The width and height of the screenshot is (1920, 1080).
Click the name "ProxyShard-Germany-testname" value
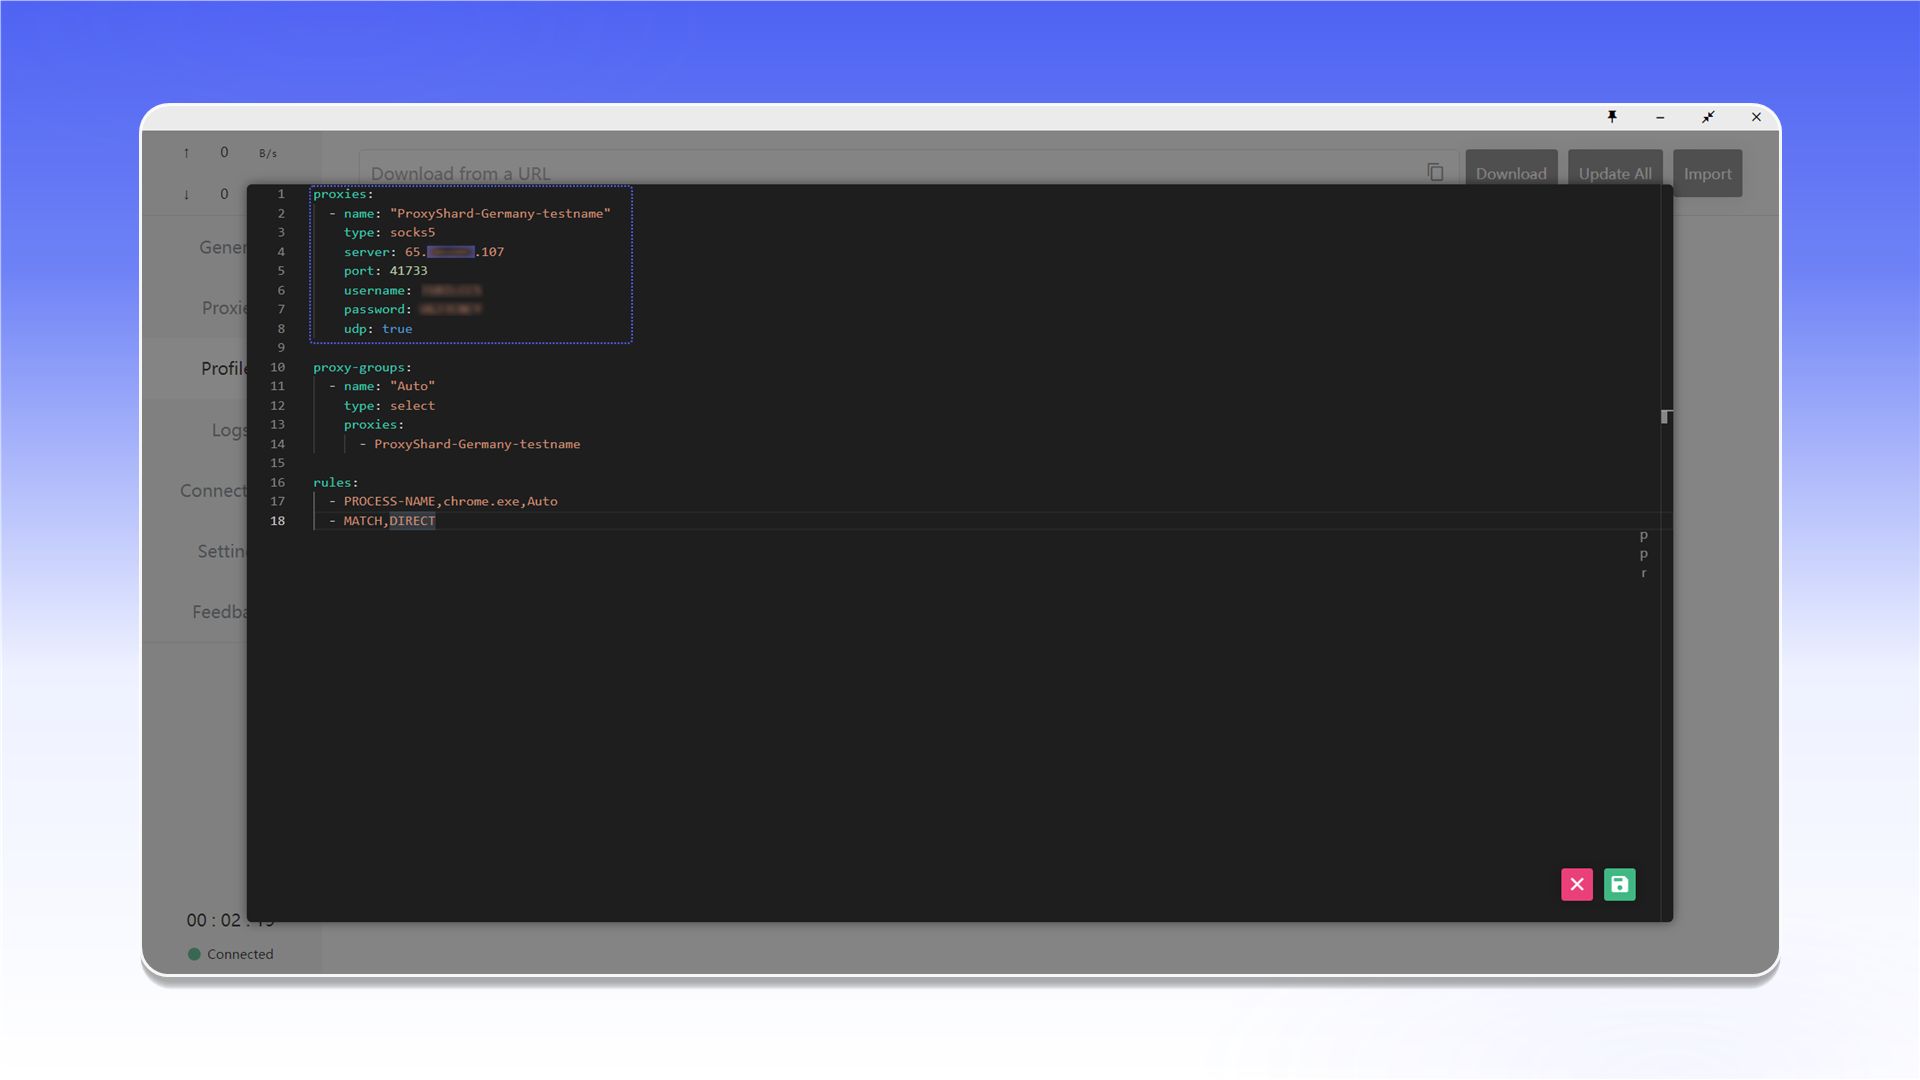[x=500, y=213]
